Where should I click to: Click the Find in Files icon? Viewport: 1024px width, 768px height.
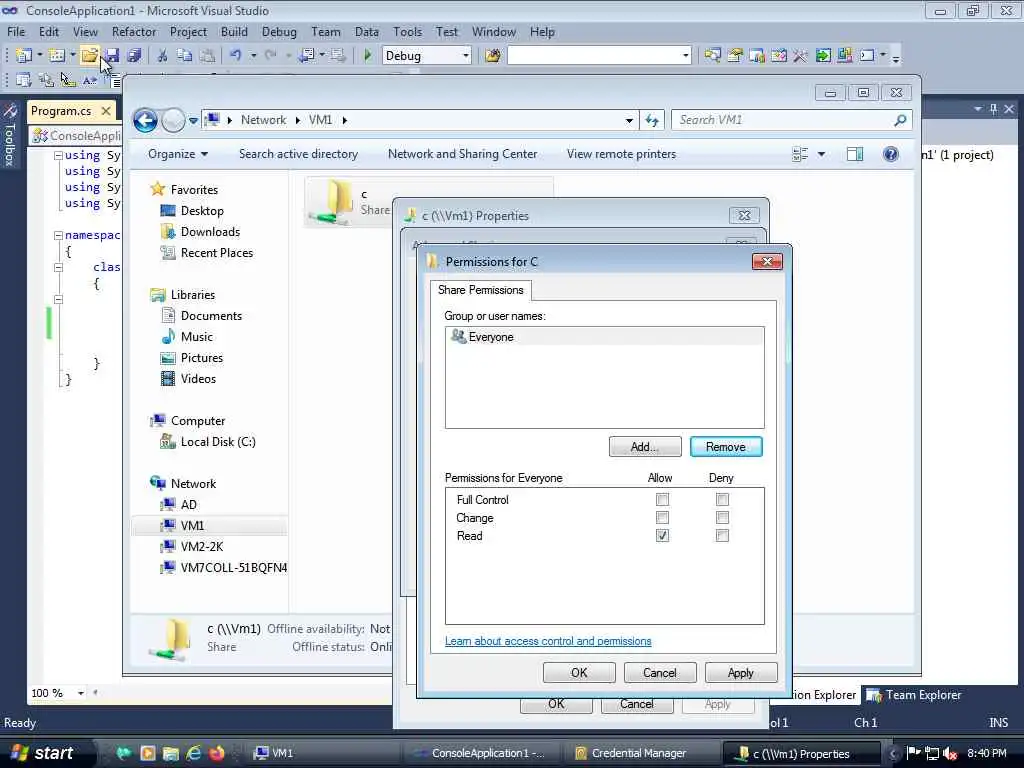coord(493,56)
